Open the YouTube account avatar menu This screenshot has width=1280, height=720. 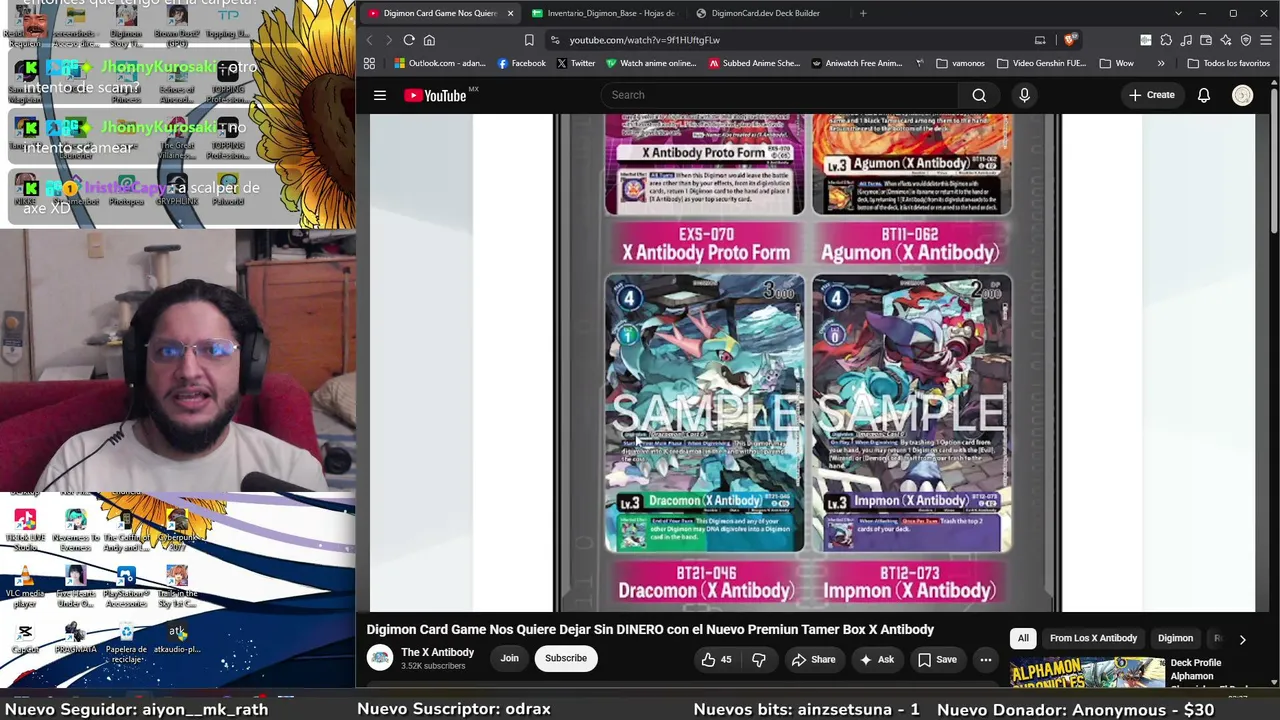1242,95
